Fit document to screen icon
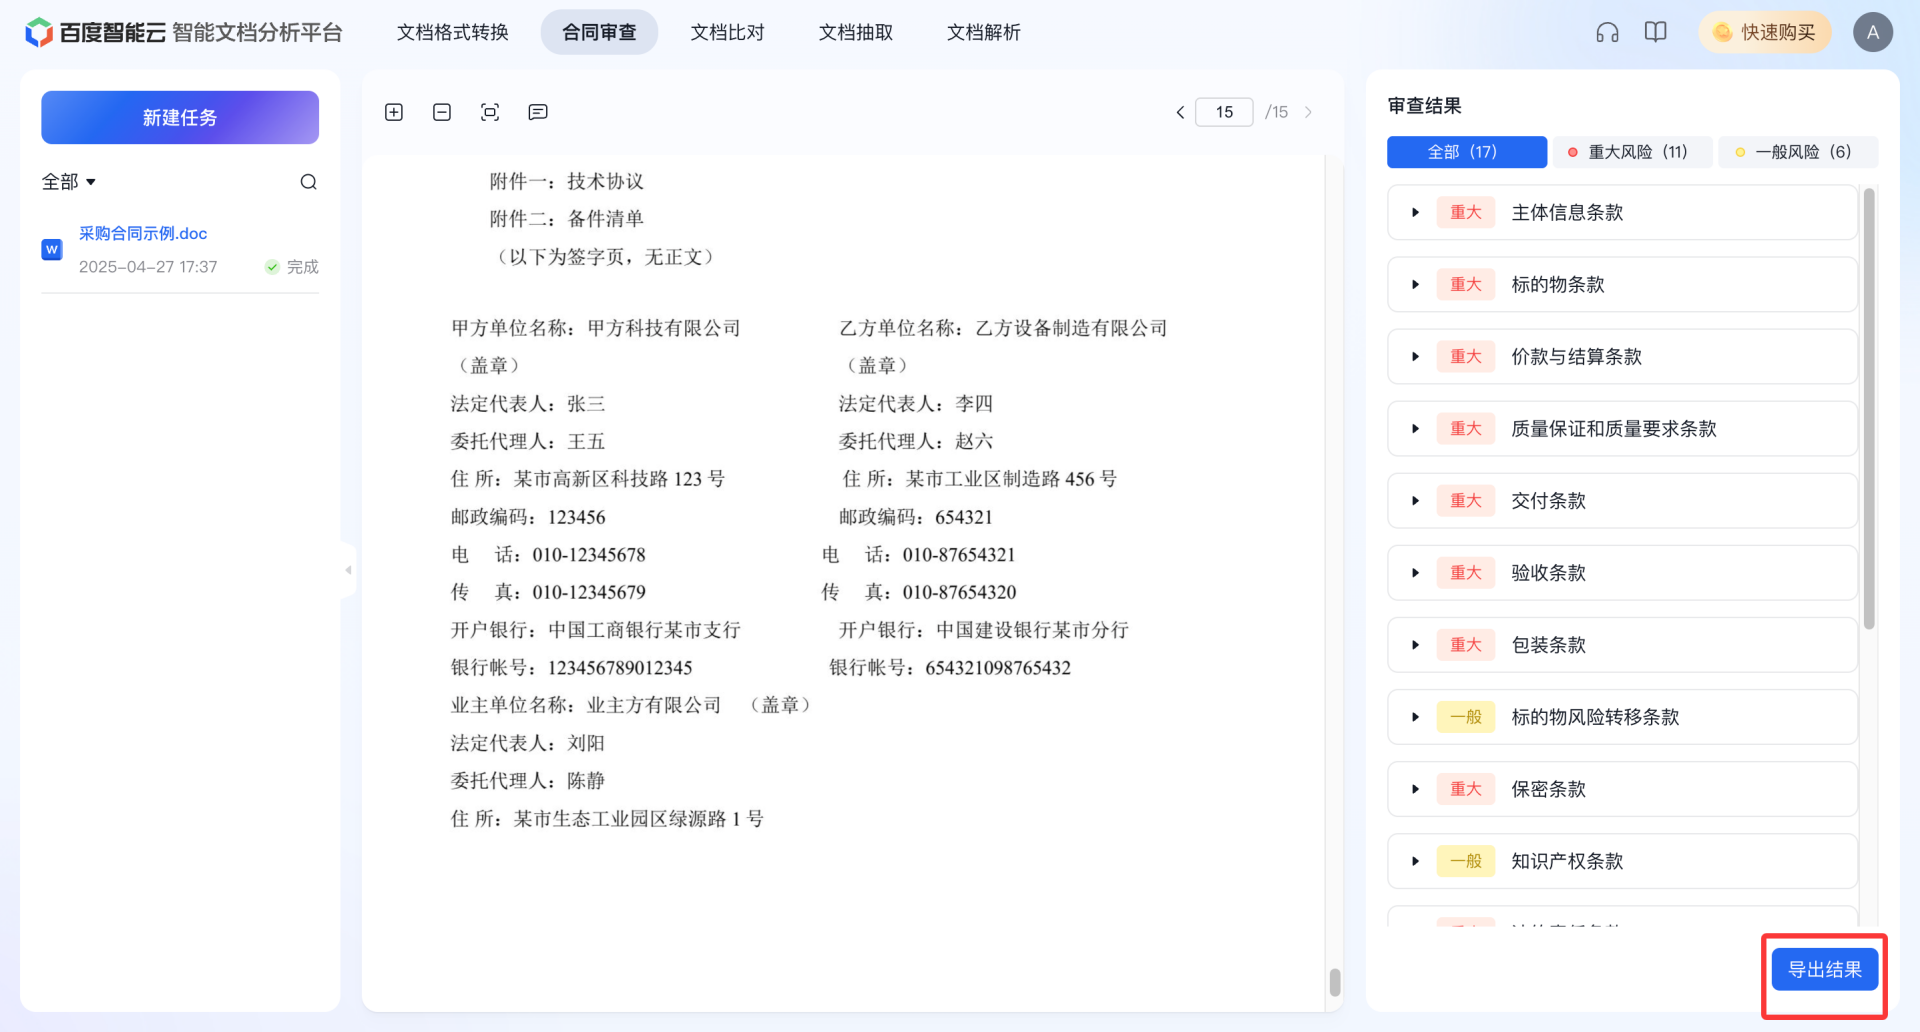1920x1032 pixels. click(x=490, y=112)
